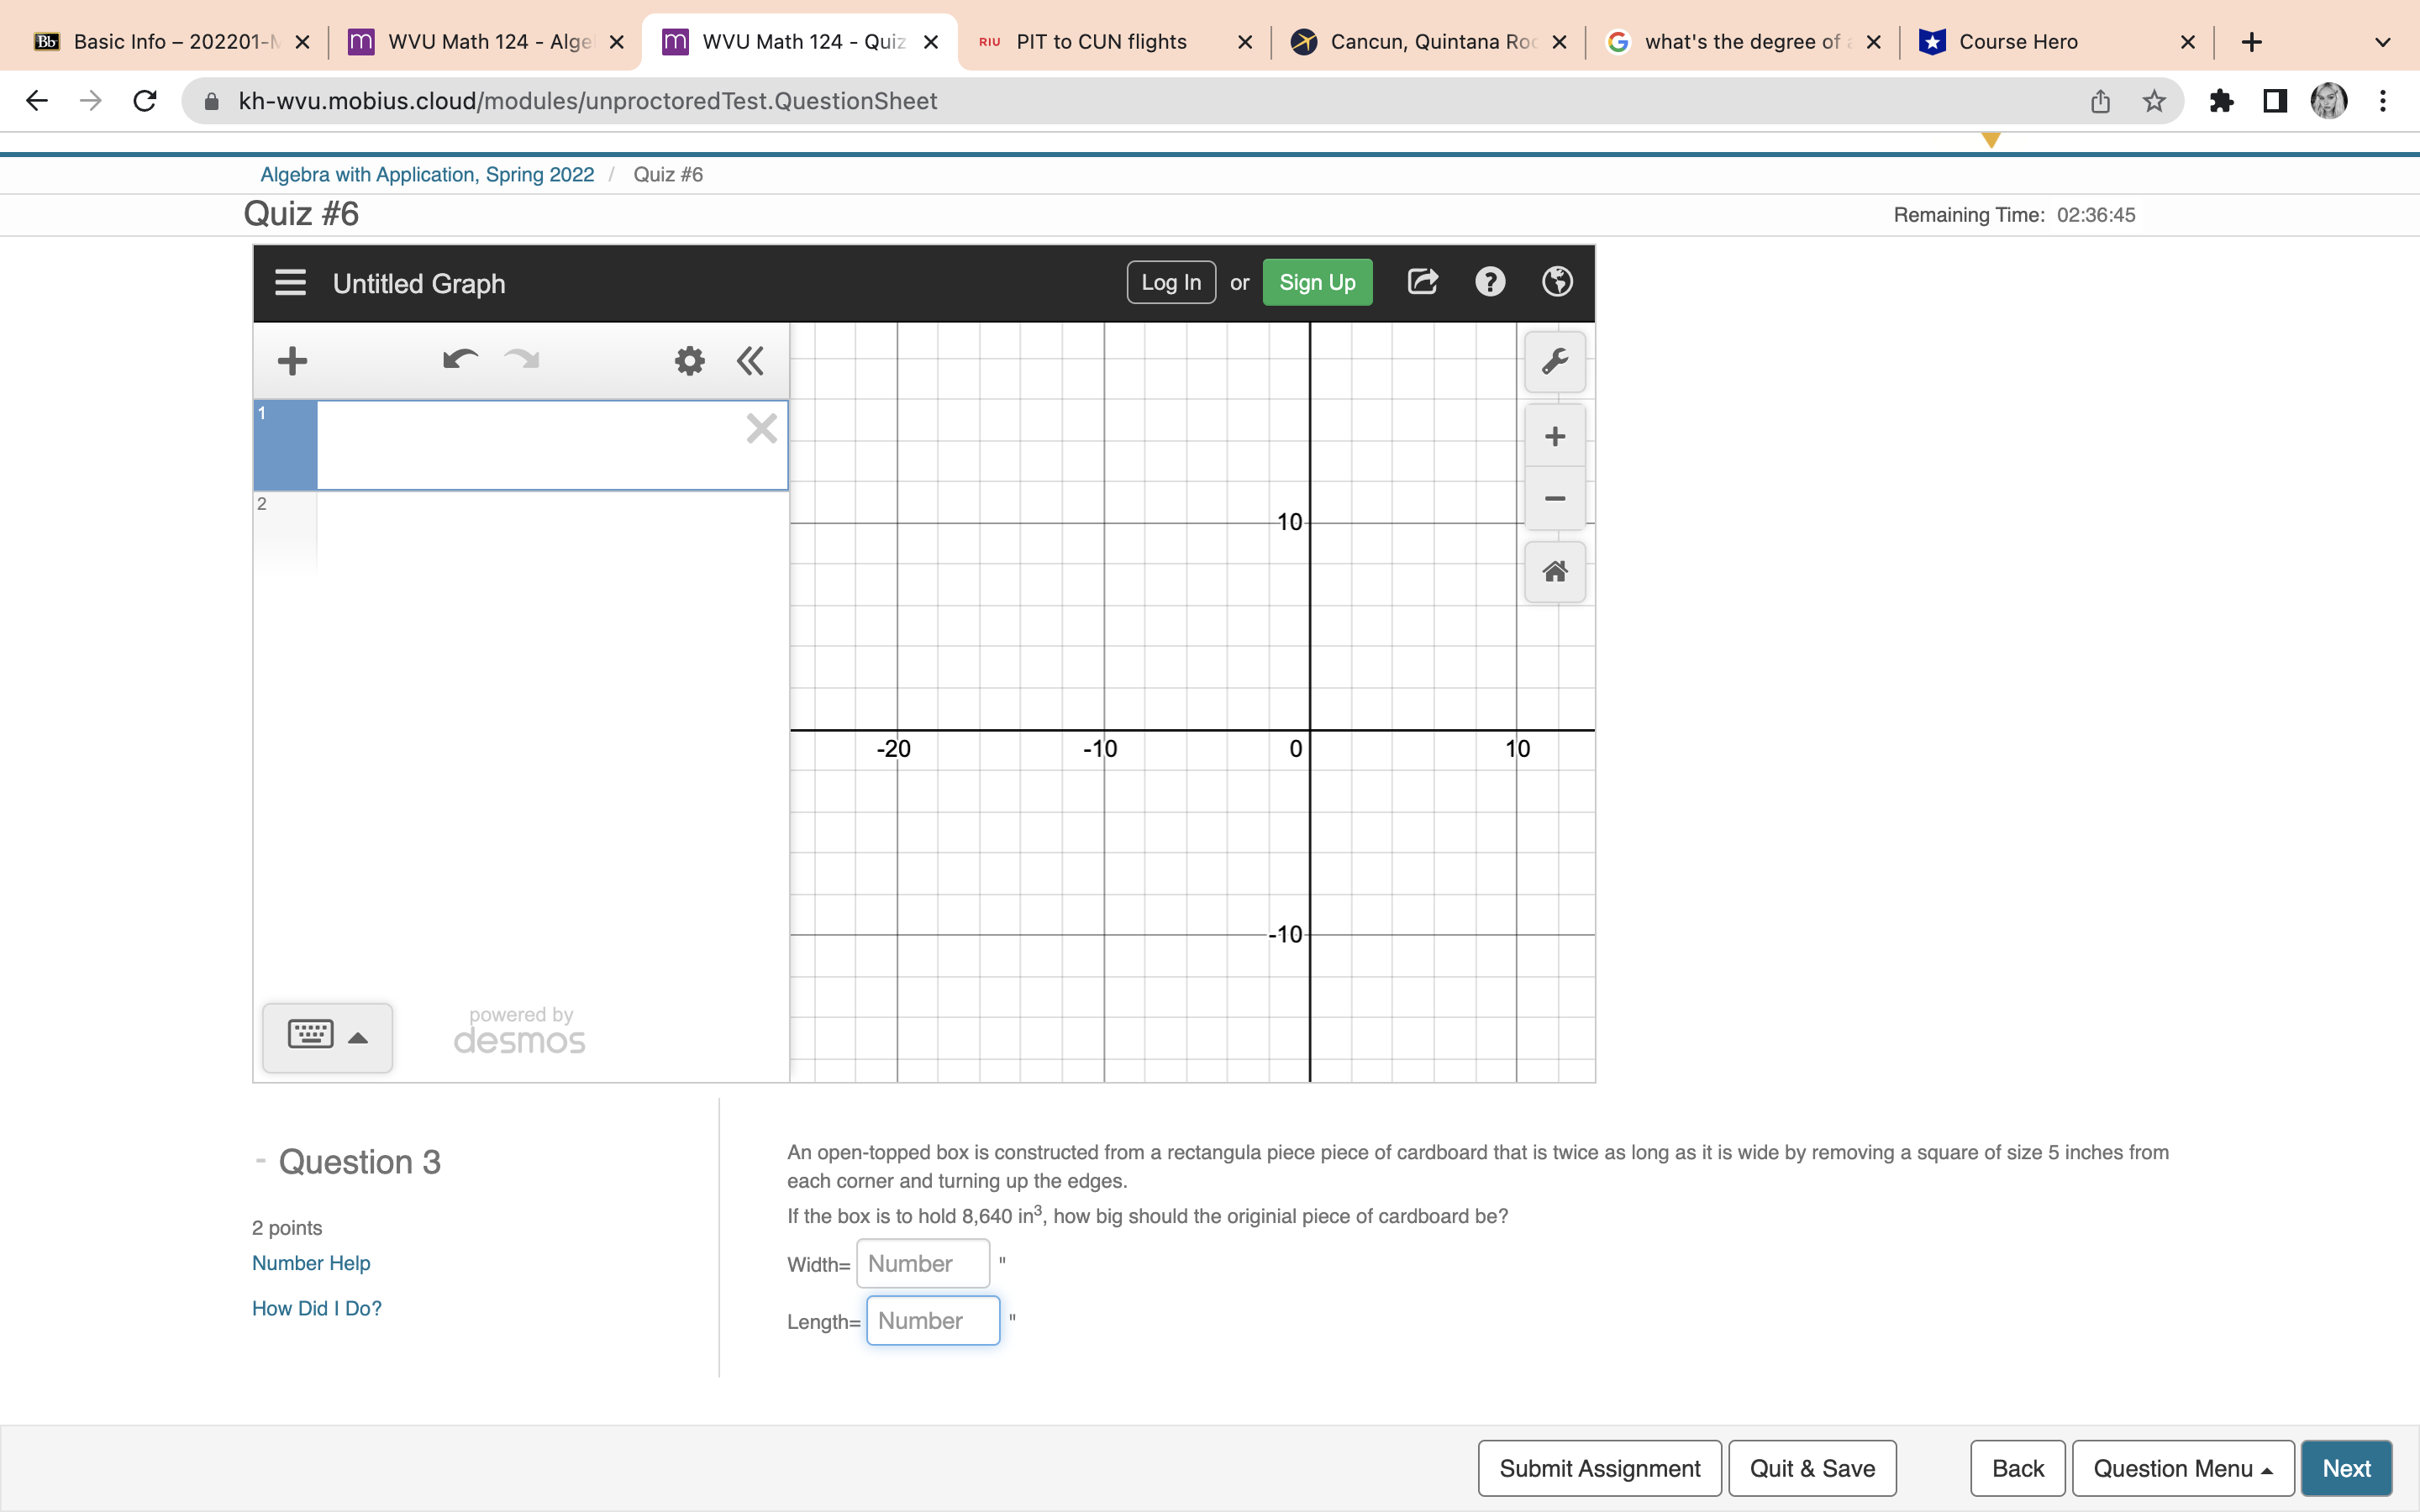
Task: Open the graph settings wrench panel
Action: [x=1555, y=362]
